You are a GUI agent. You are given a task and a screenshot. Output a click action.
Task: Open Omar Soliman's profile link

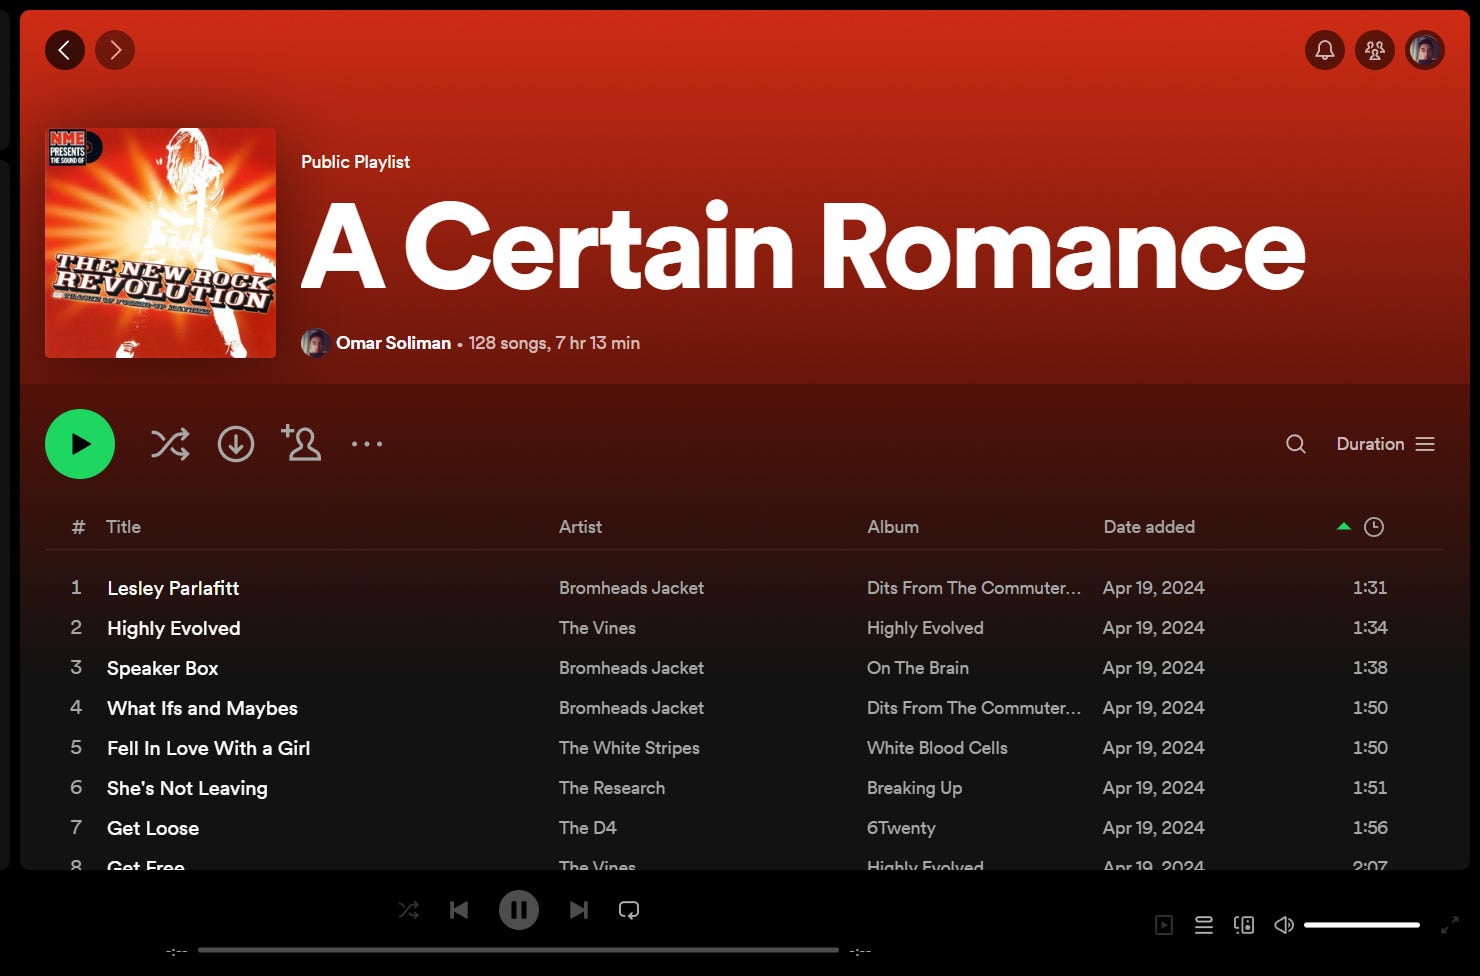[x=393, y=343]
